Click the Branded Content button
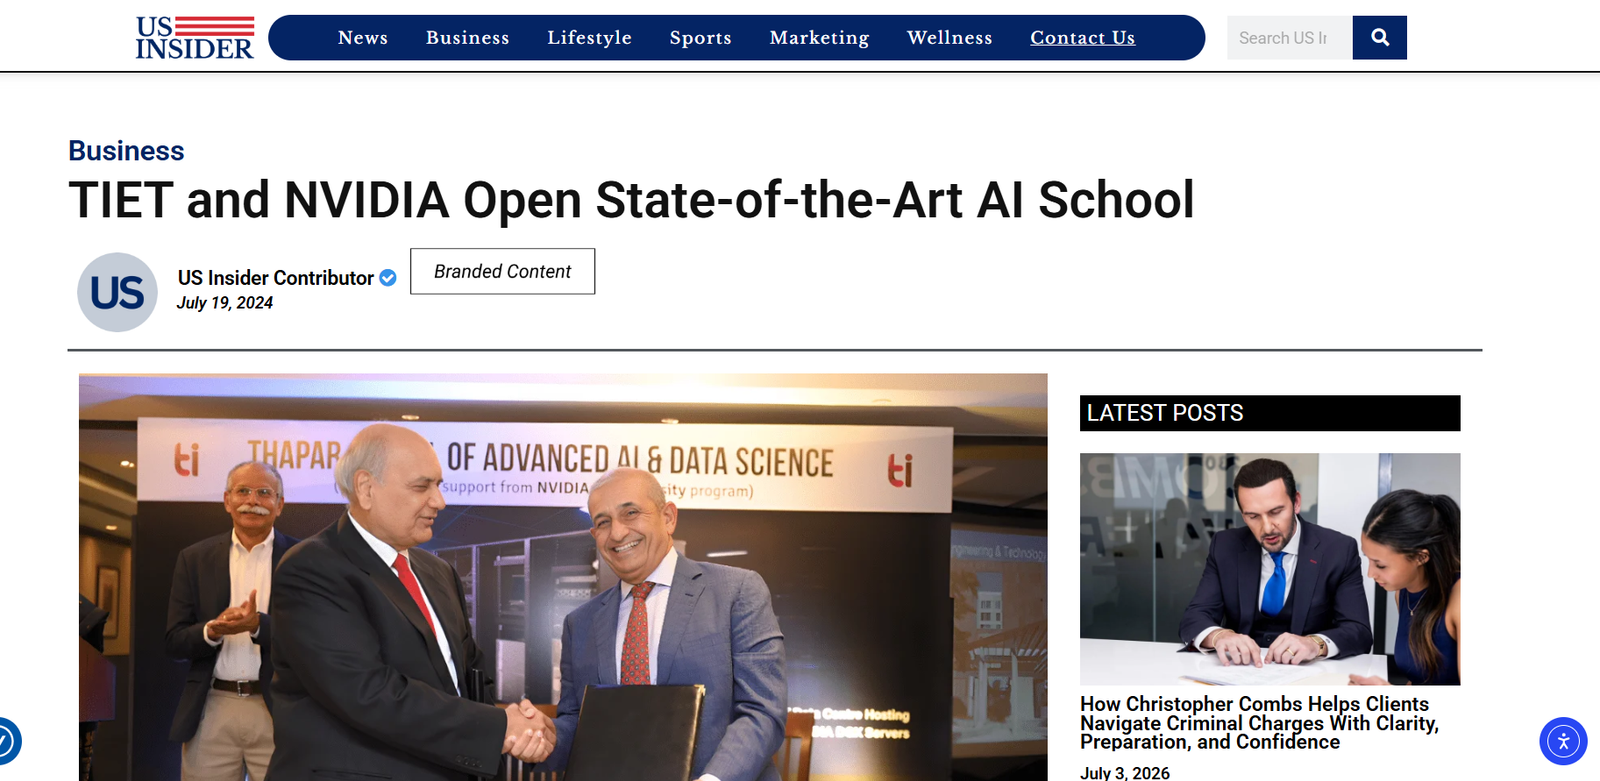The width and height of the screenshot is (1600, 781). pyautogui.click(x=503, y=271)
